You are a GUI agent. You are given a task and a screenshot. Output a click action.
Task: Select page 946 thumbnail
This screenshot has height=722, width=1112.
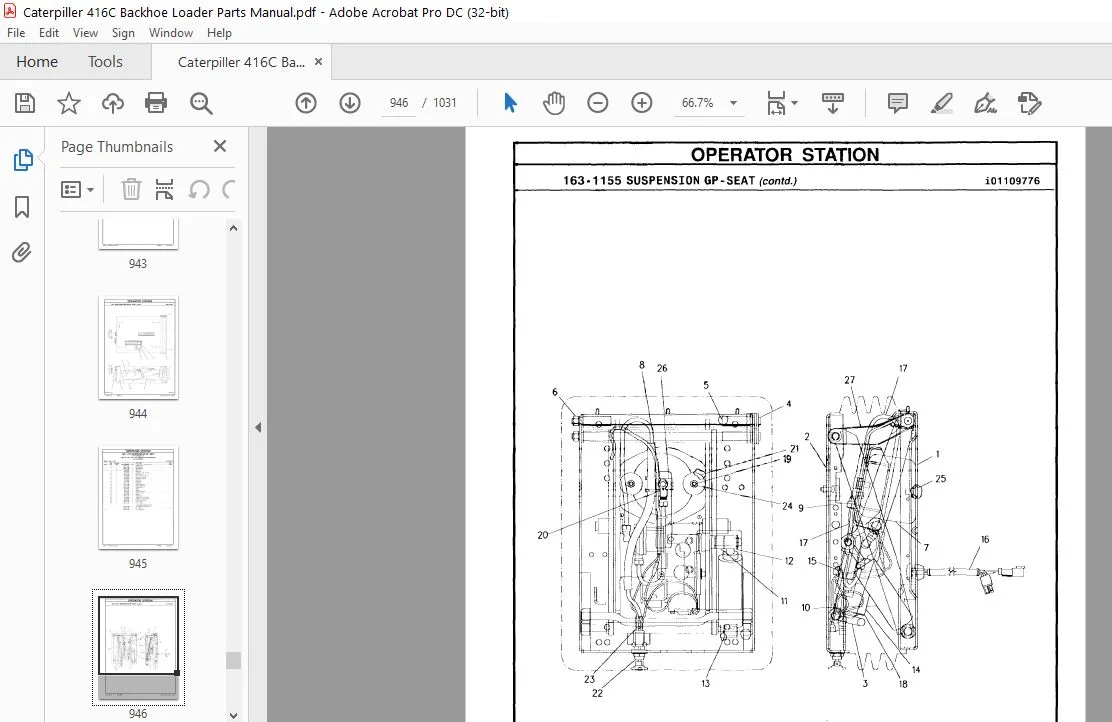[138, 647]
